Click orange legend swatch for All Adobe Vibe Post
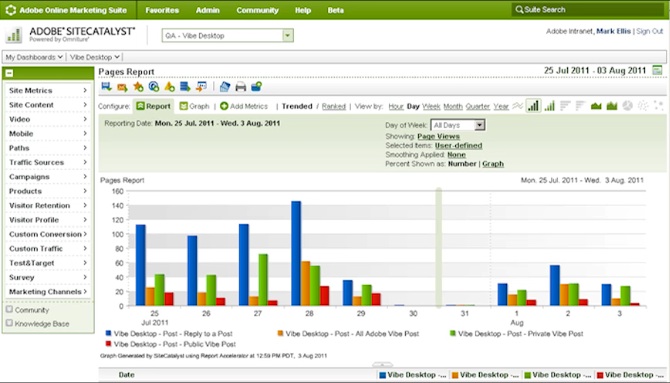 (x=280, y=333)
